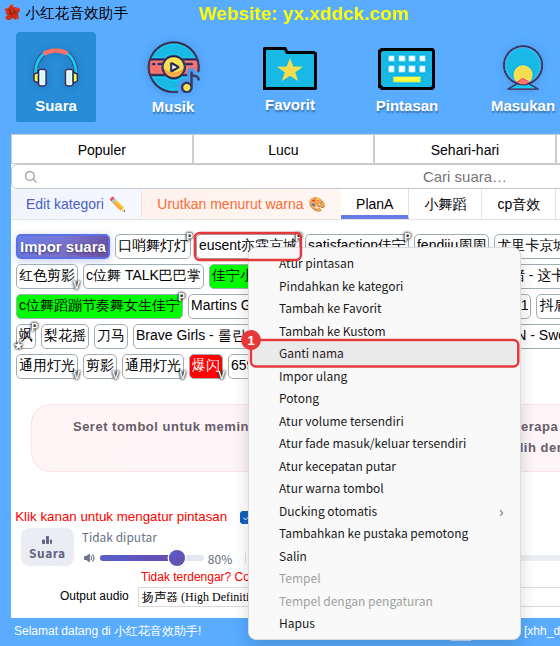Focus the Cari suara search field
560x646 pixels.
(288, 177)
